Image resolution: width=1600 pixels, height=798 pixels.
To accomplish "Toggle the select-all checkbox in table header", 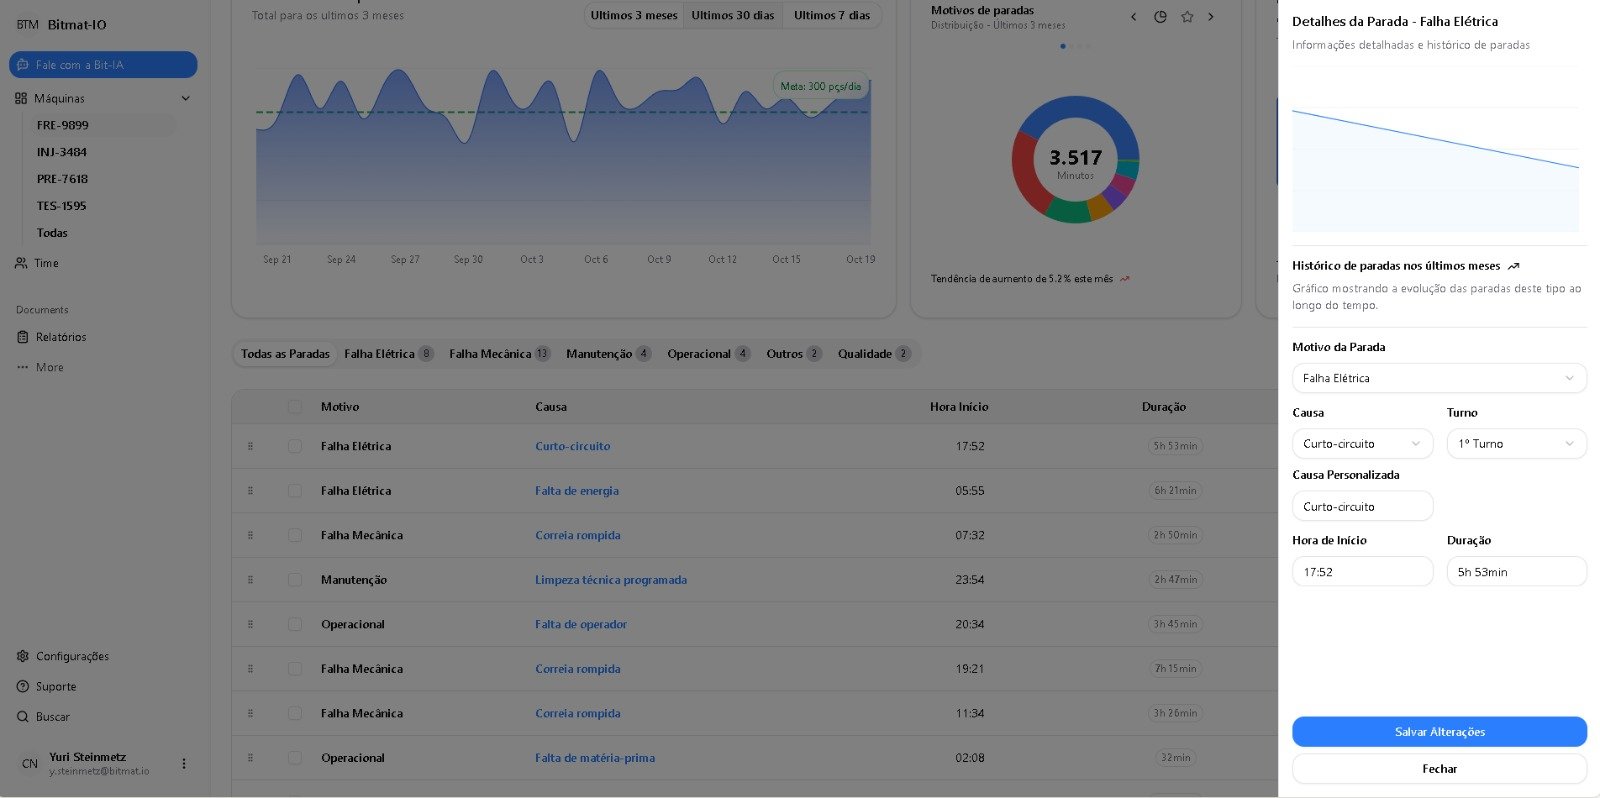I will click(x=294, y=407).
